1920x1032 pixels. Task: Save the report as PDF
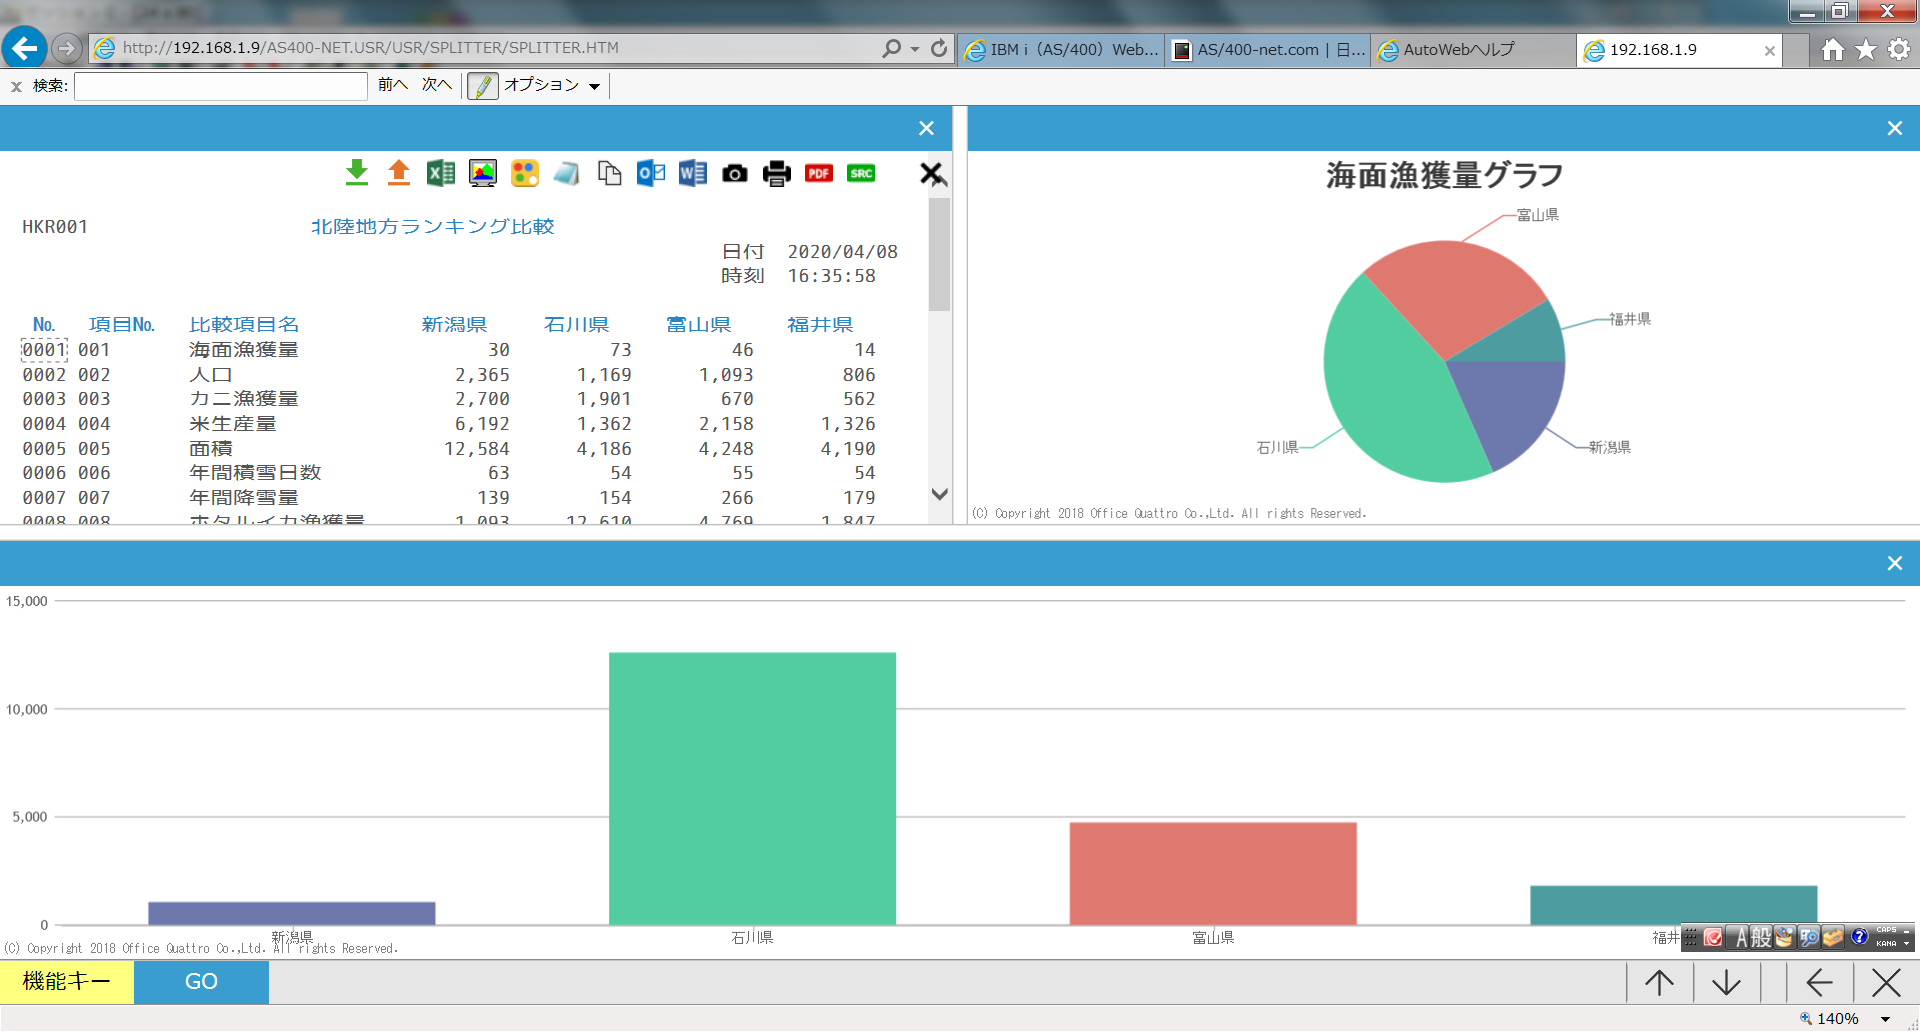819,174
